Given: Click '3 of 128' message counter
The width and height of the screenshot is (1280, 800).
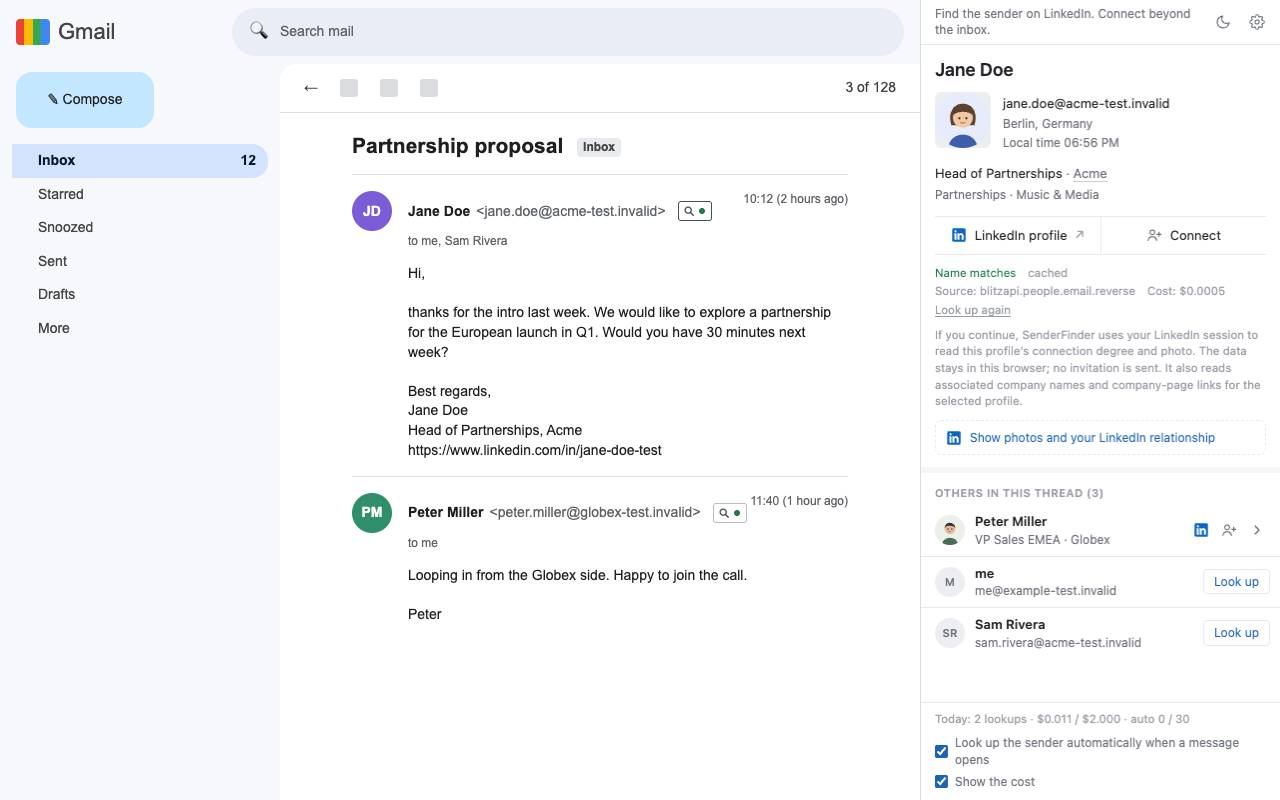Looking at the screenshot, I should pos(870,87).
